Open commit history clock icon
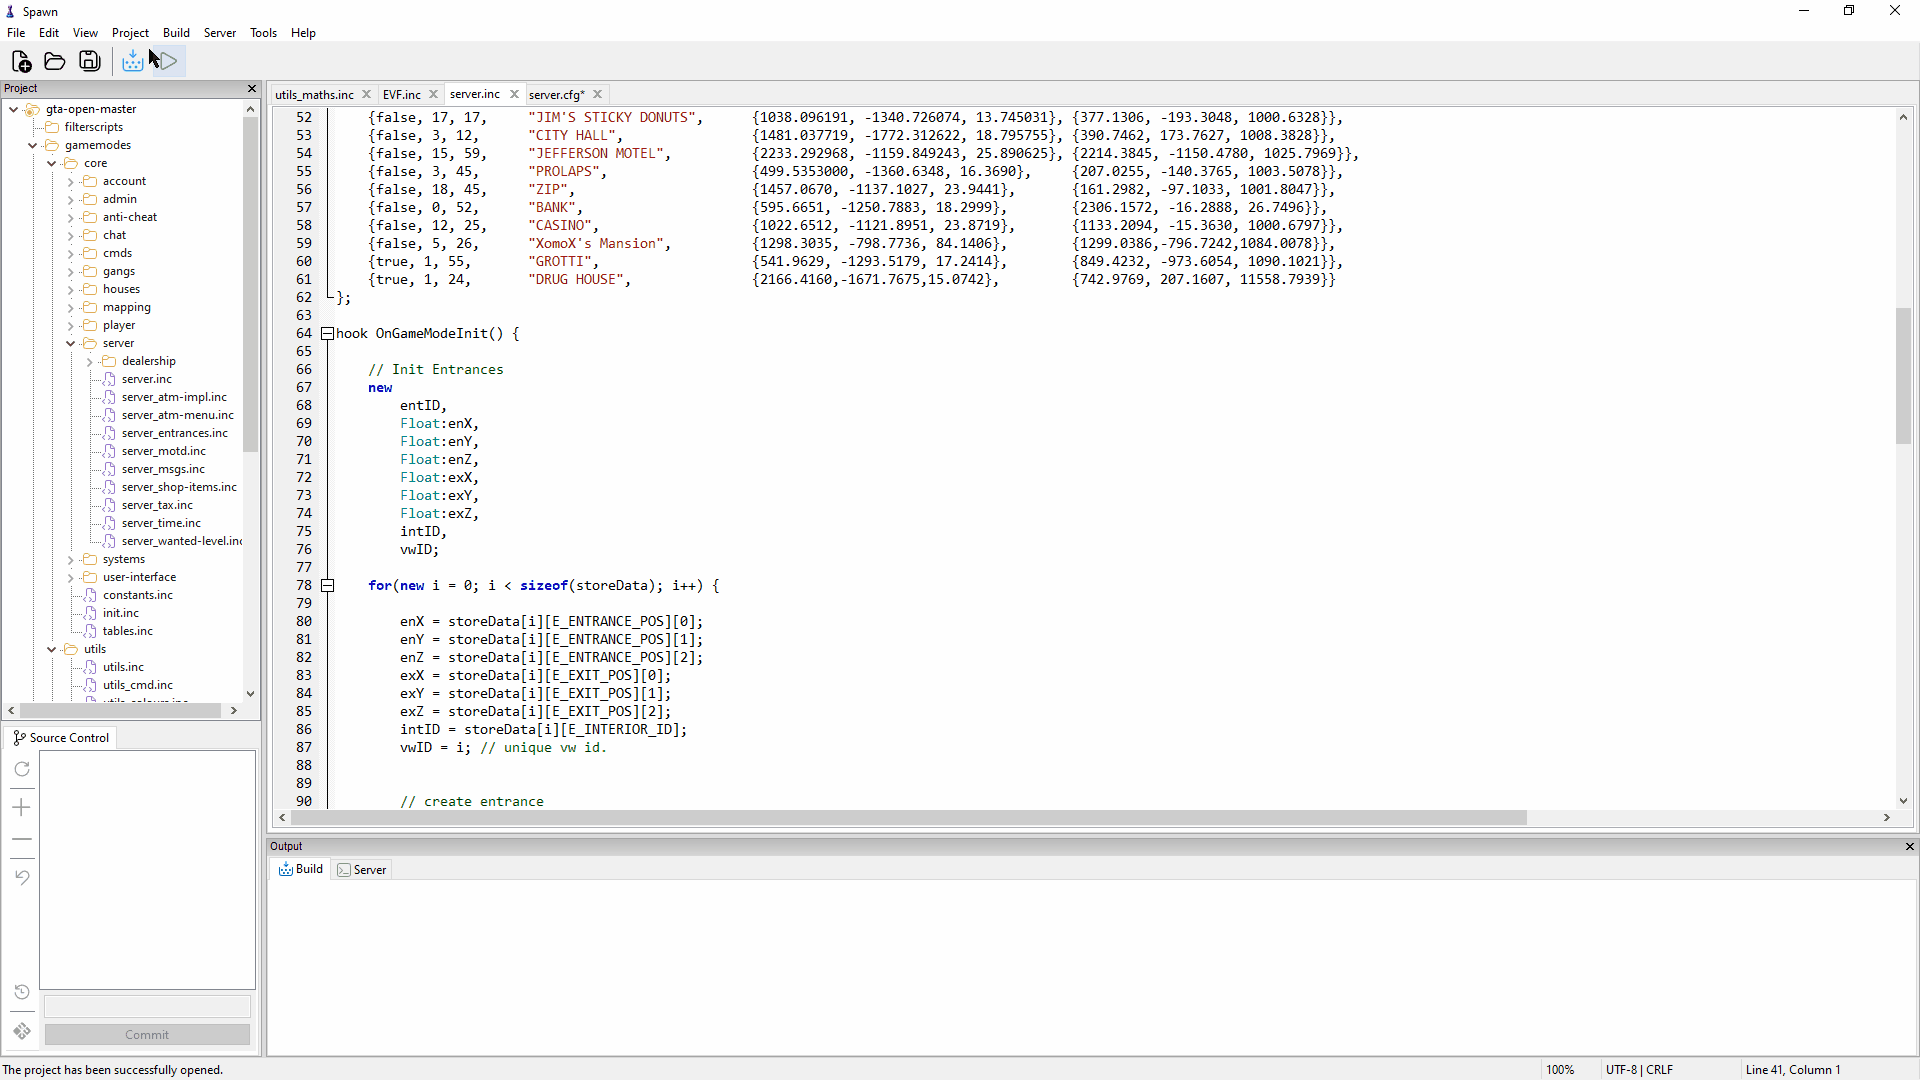 [x=22, y=992]
